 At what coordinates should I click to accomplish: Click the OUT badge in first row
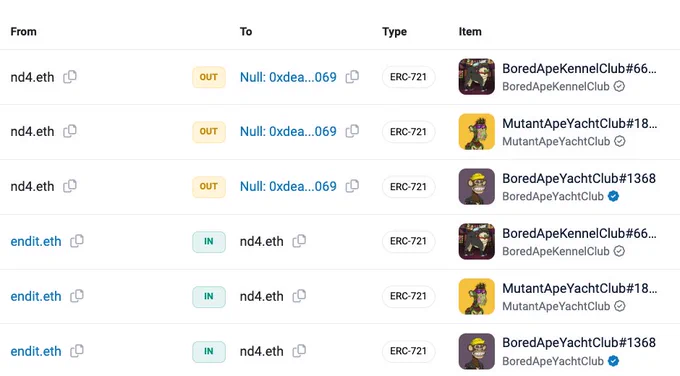(209, 77)
